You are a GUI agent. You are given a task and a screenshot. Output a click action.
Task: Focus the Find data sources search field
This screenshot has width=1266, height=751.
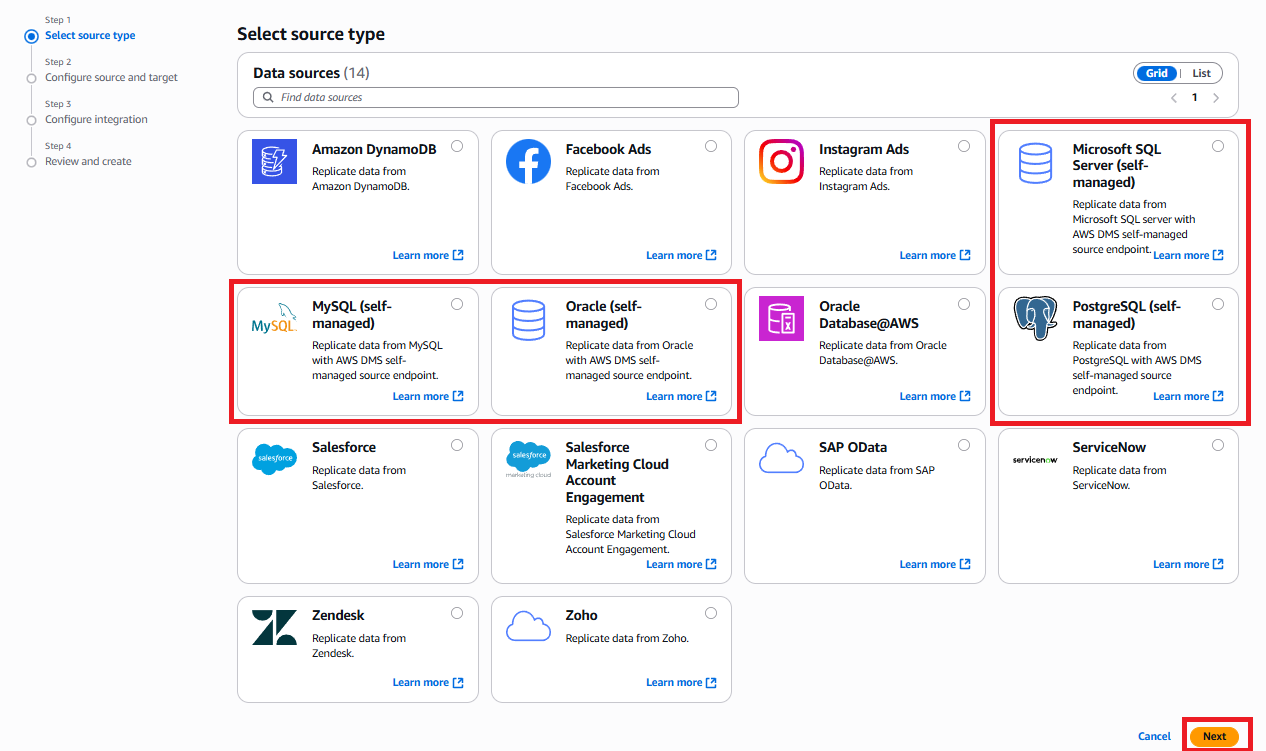496,98
